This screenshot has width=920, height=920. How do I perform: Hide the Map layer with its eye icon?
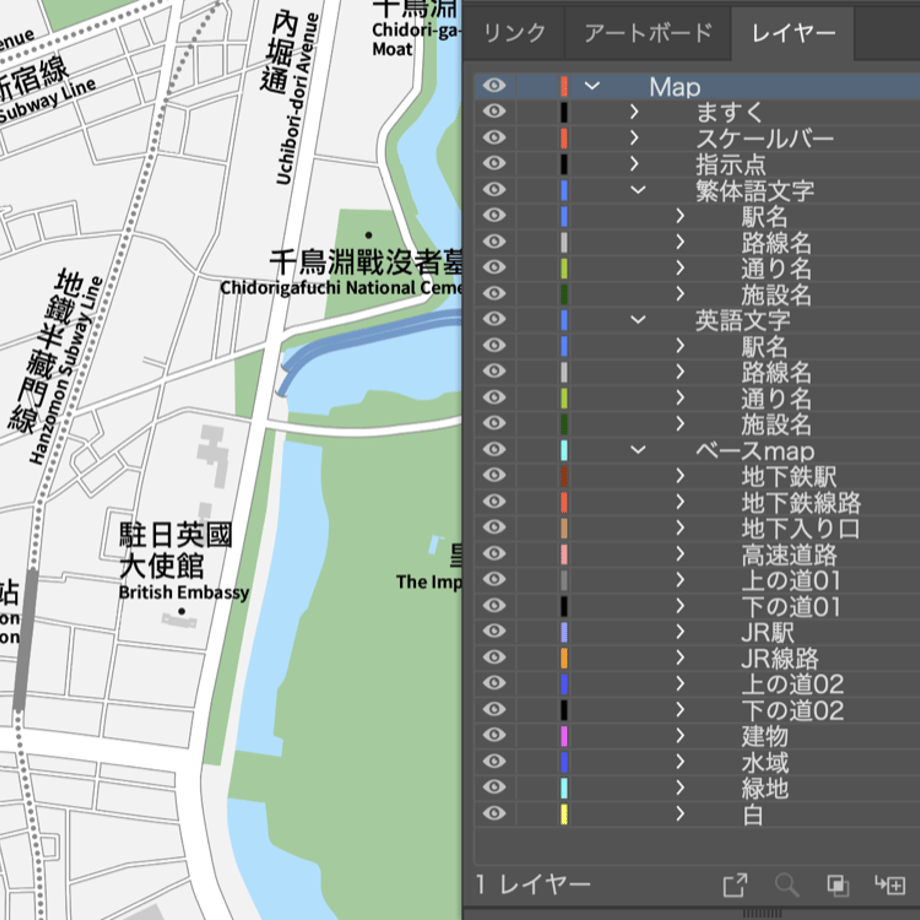[x=494, y=86]
